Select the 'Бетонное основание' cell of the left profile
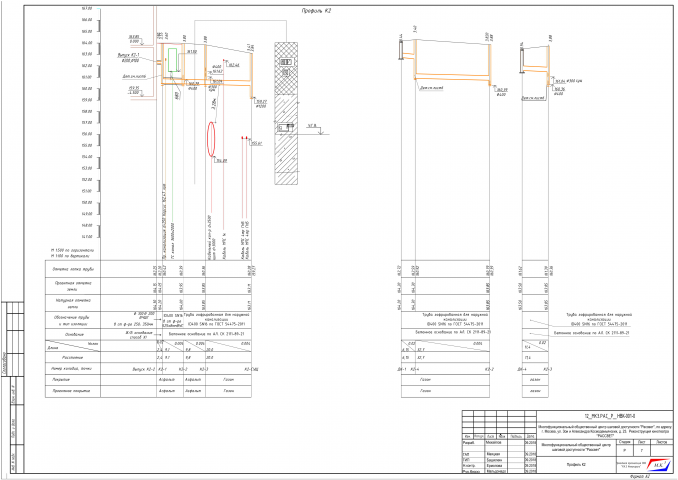 click(x=206, y=334)
